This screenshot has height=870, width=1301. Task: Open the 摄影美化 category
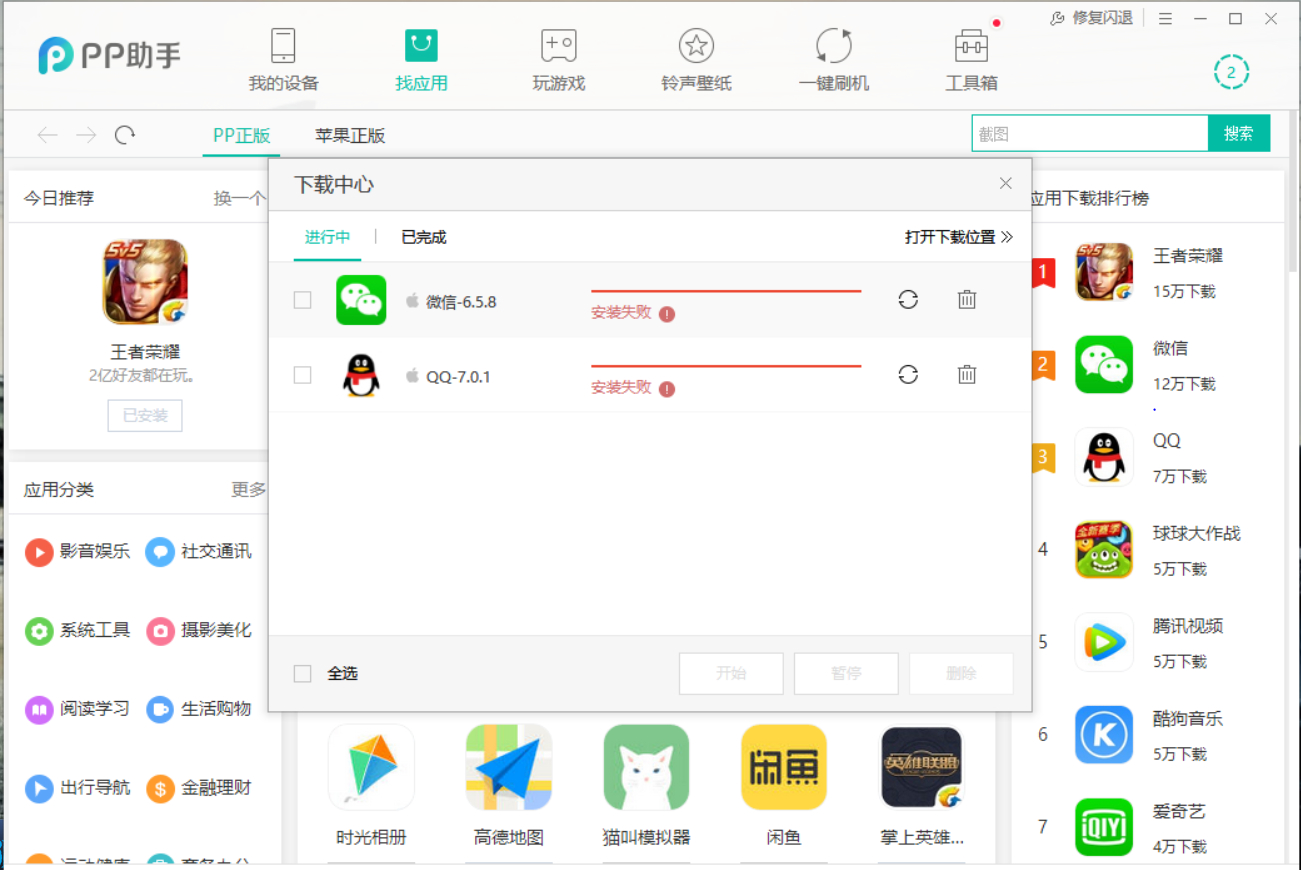pyautogui.click(x=199, y=630)
